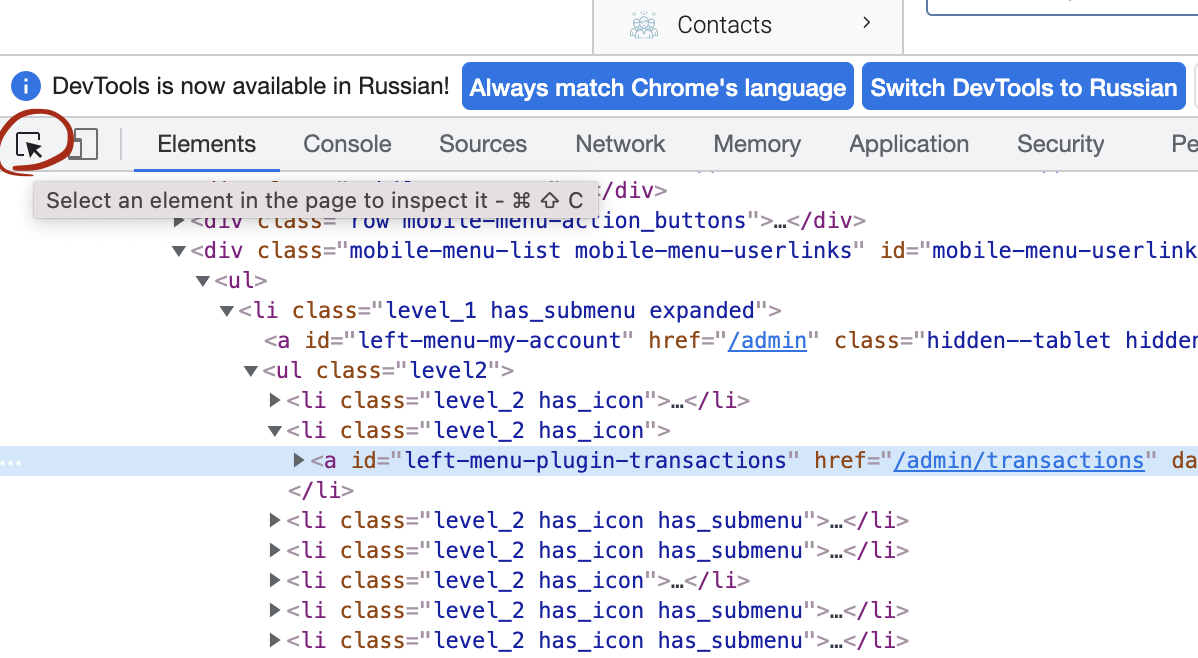This screenshot has width=1198, height=658.
Task: Click the ellipsis beside the selected DOM row
Action: tap(10, 461)
